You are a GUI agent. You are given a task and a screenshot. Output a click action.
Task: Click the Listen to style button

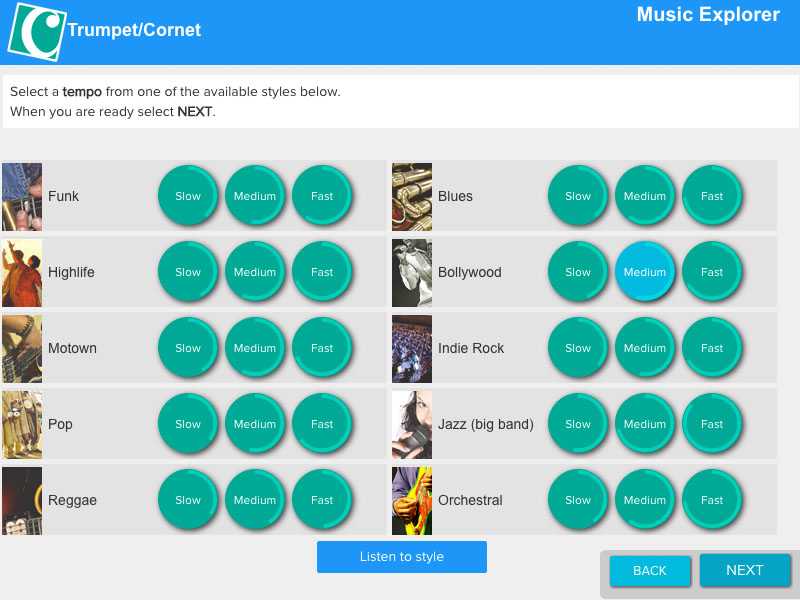click(402, 557)
